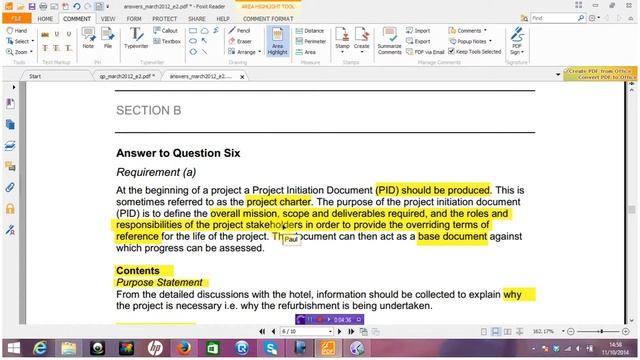This screenshot has width=640, height=360.
Task: Switch to the qp_march2012_e2.pdf document tab
Action: pos(127,76)
